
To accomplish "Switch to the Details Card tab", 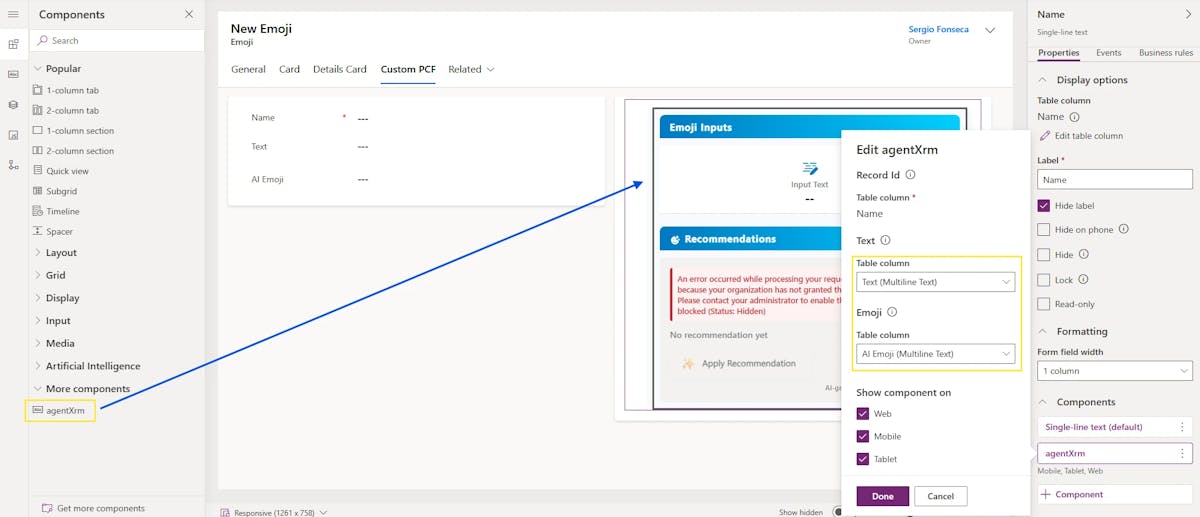I will (x=339, y=69).
